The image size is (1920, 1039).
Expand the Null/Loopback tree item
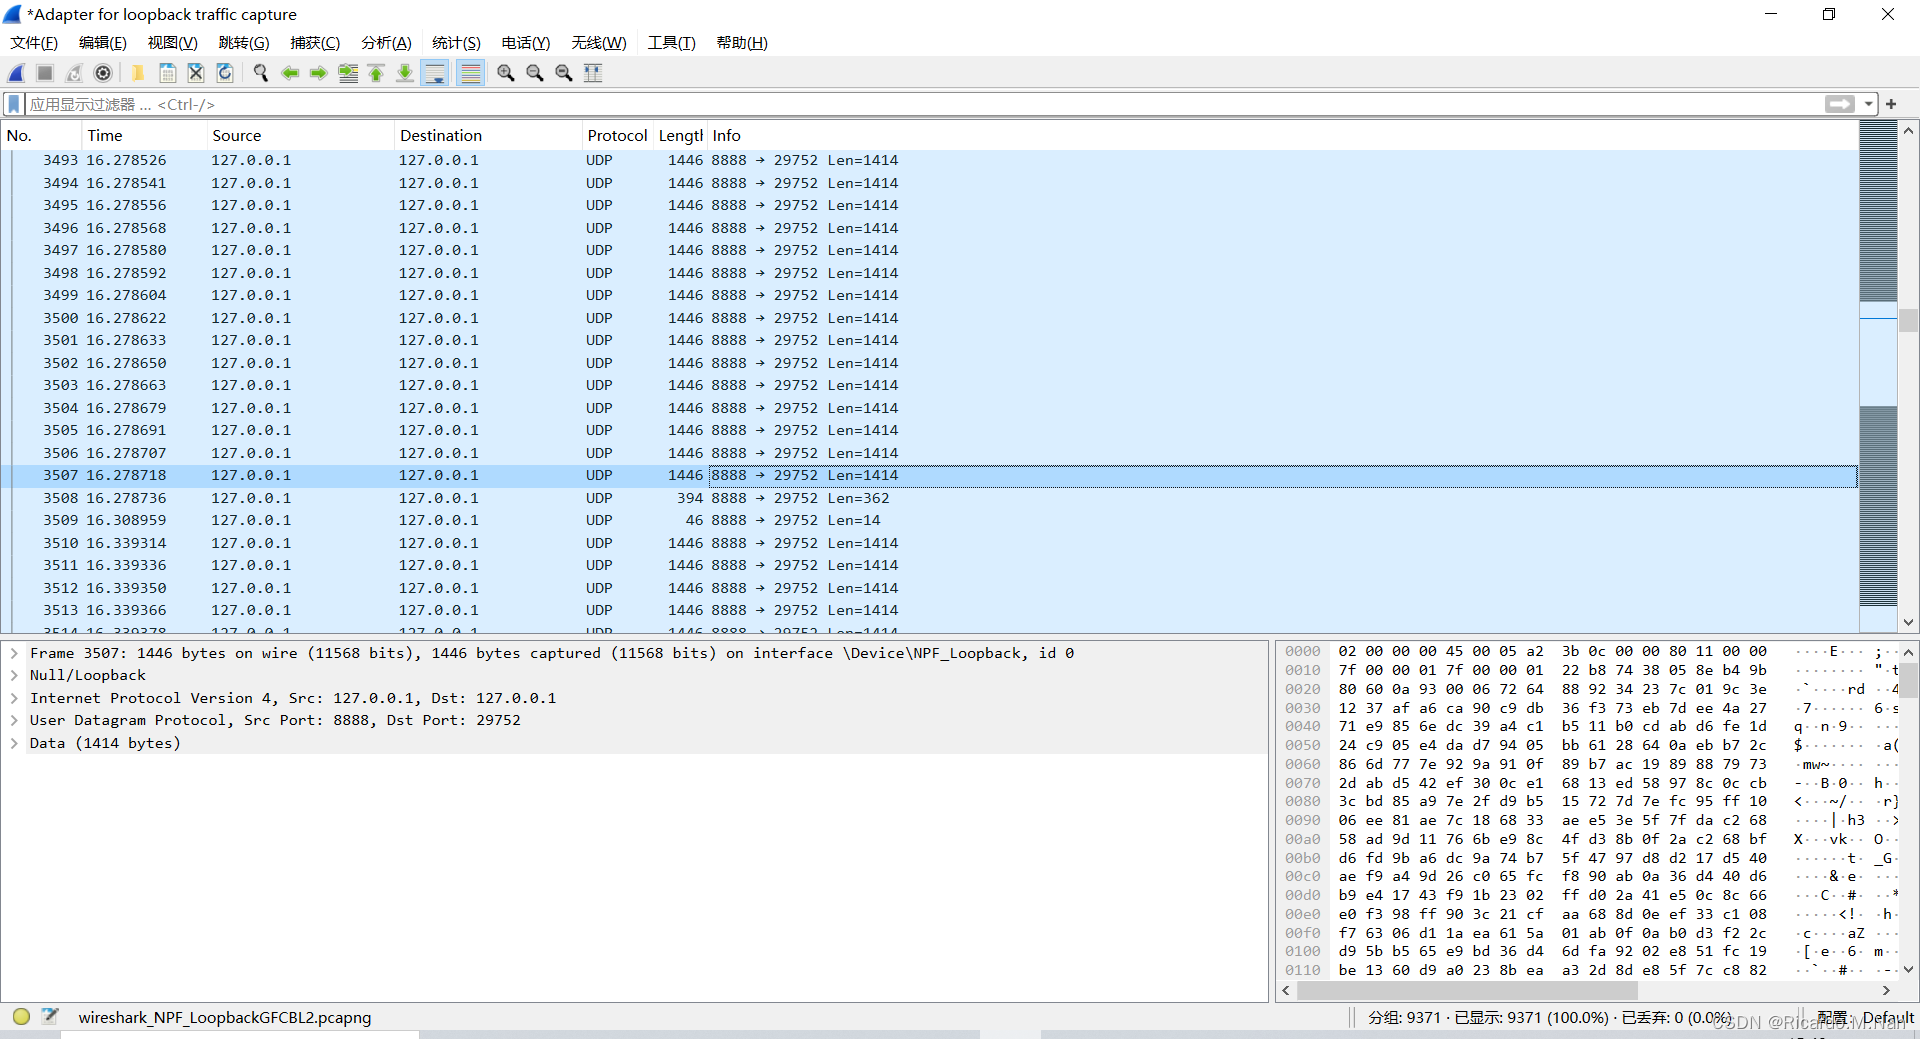[x=14, y=675]
